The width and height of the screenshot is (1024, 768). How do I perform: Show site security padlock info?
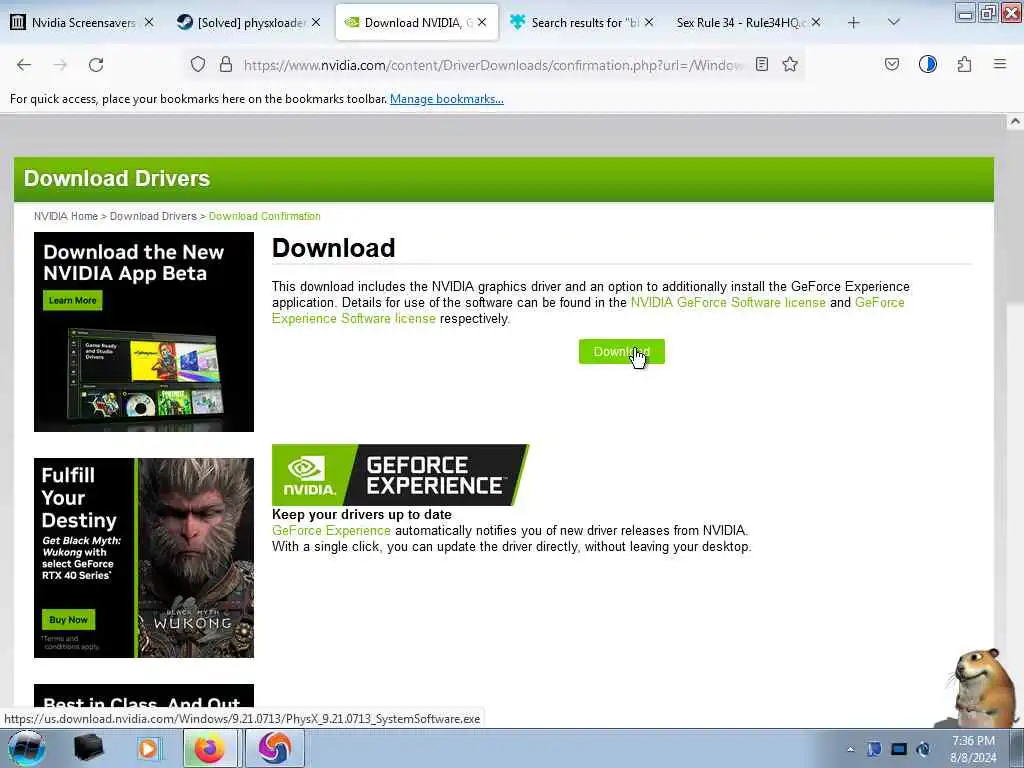[x=226, y=64]
